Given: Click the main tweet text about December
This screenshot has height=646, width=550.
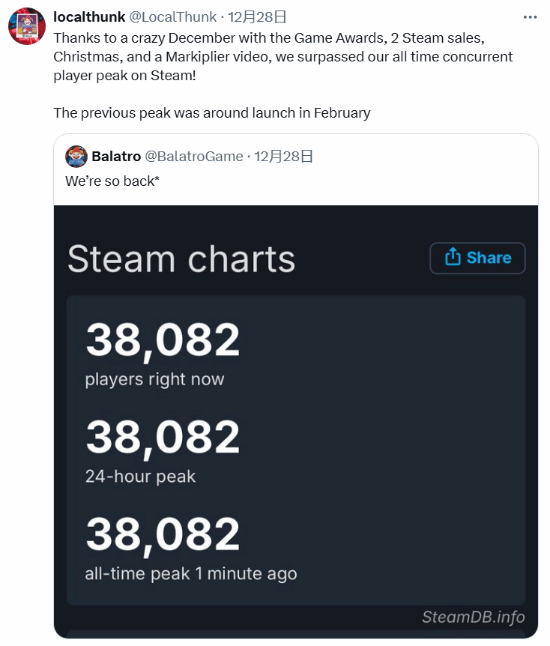Looking at the screenshot, I should click(x=283, y=57).
